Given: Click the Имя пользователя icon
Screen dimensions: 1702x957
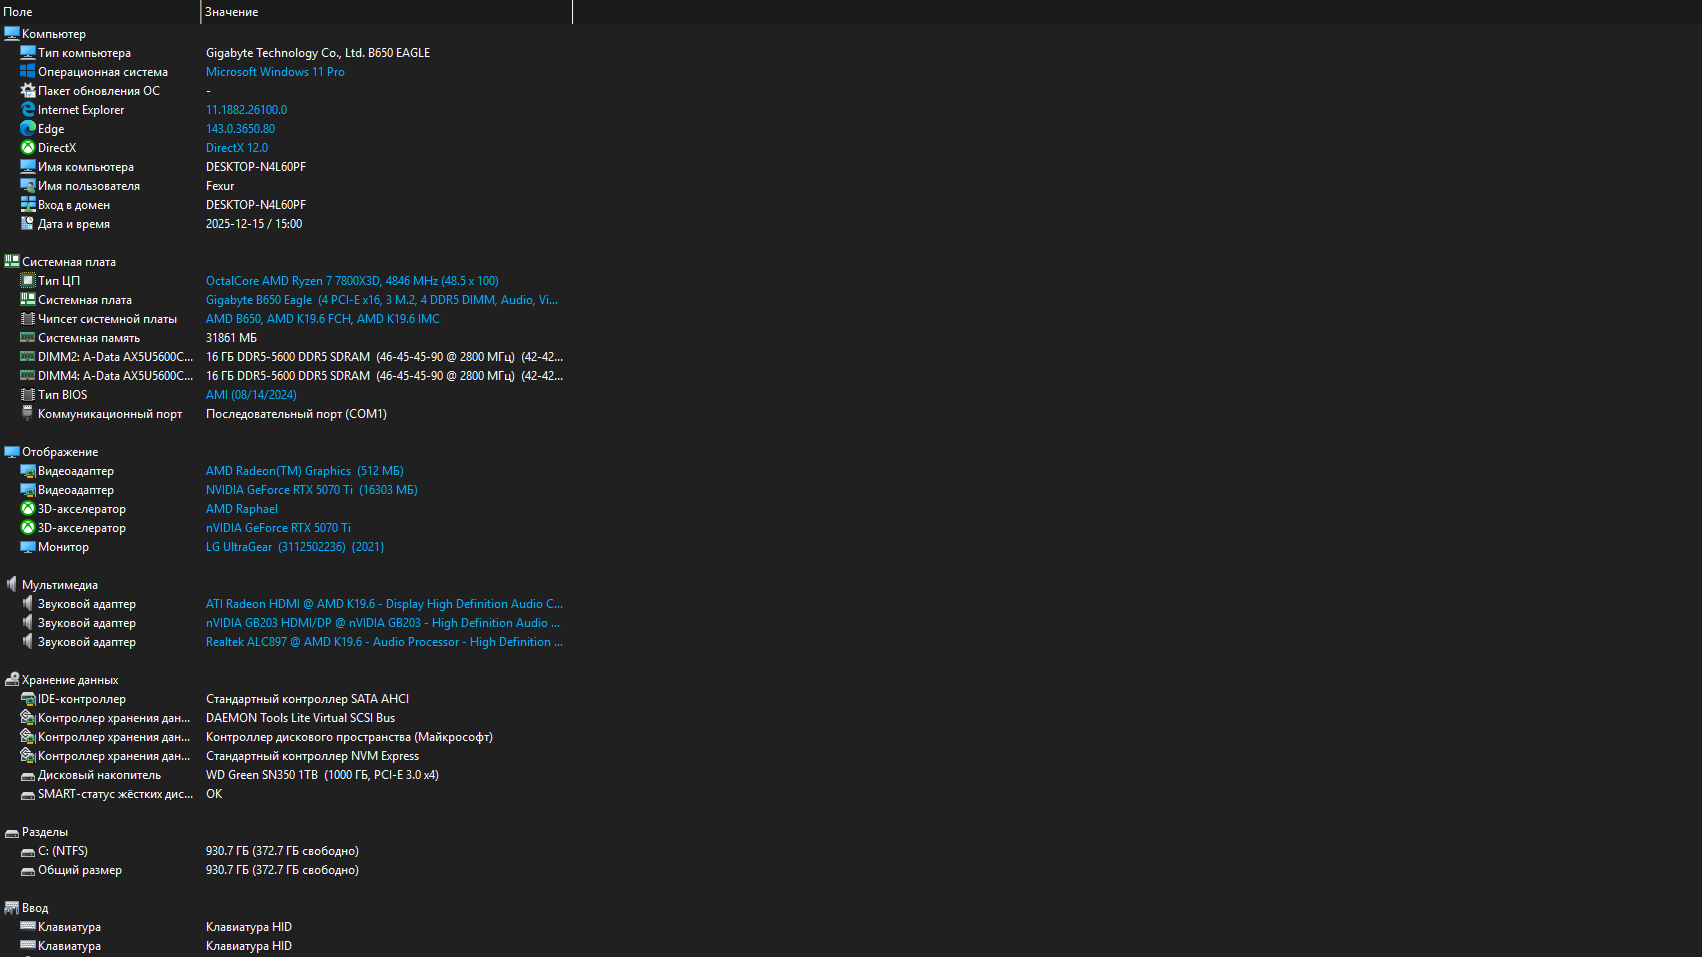Looking at the screenshot, I should pyautogui.click(x=28, y=186).
